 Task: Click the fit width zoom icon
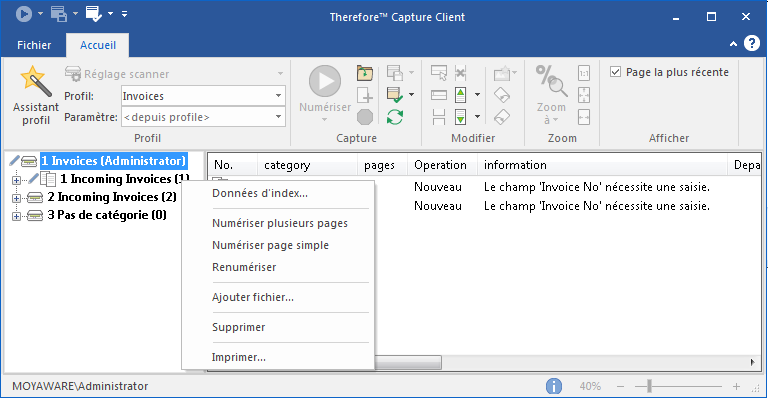(584, 117)
